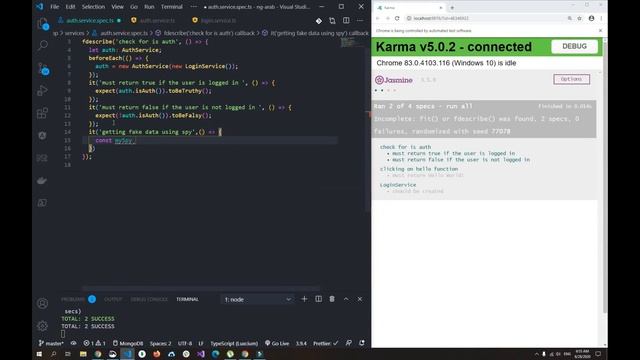Open terminal selector dropdown '1: node'

pyautogui.click(x=258, y=300)
